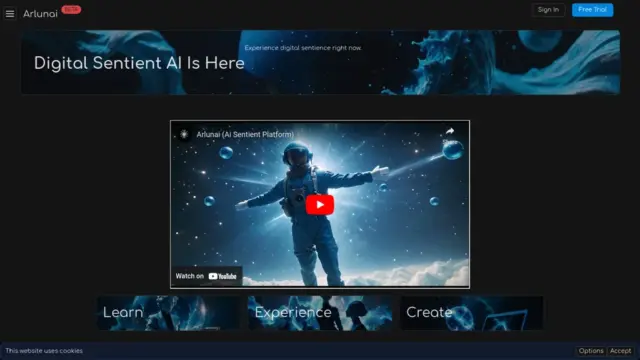
Task: Open cookie Options
Action: (x=591, y=351)
